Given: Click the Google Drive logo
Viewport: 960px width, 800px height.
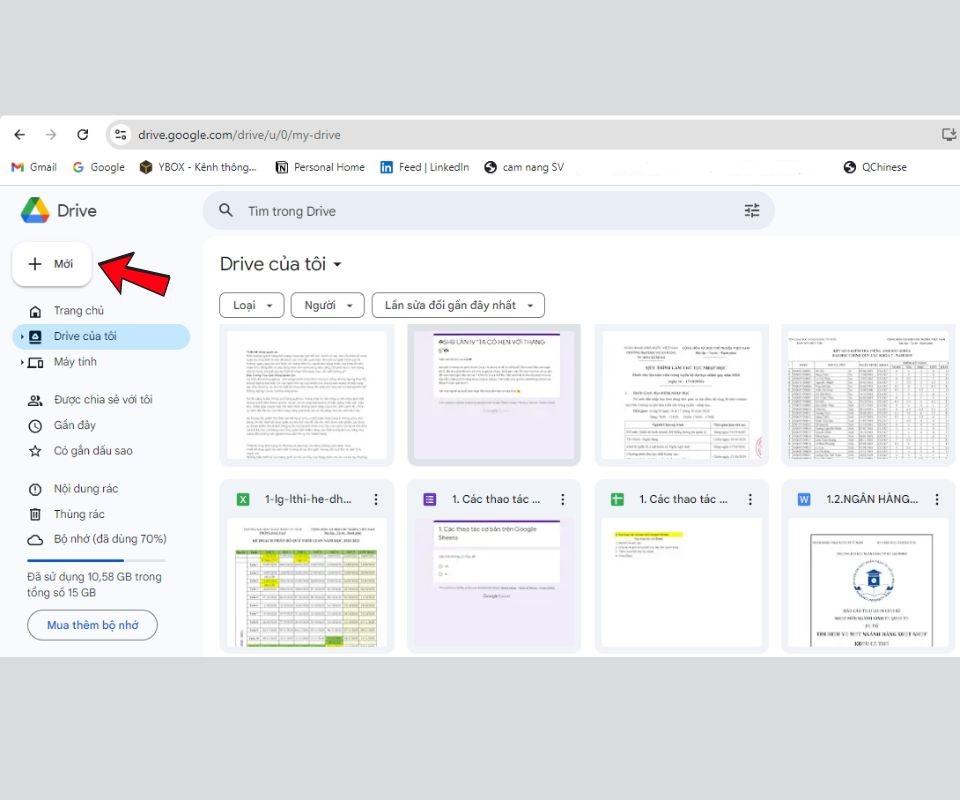Looking at the screenshot, I should pyautogui.click(x=36, y=211).
